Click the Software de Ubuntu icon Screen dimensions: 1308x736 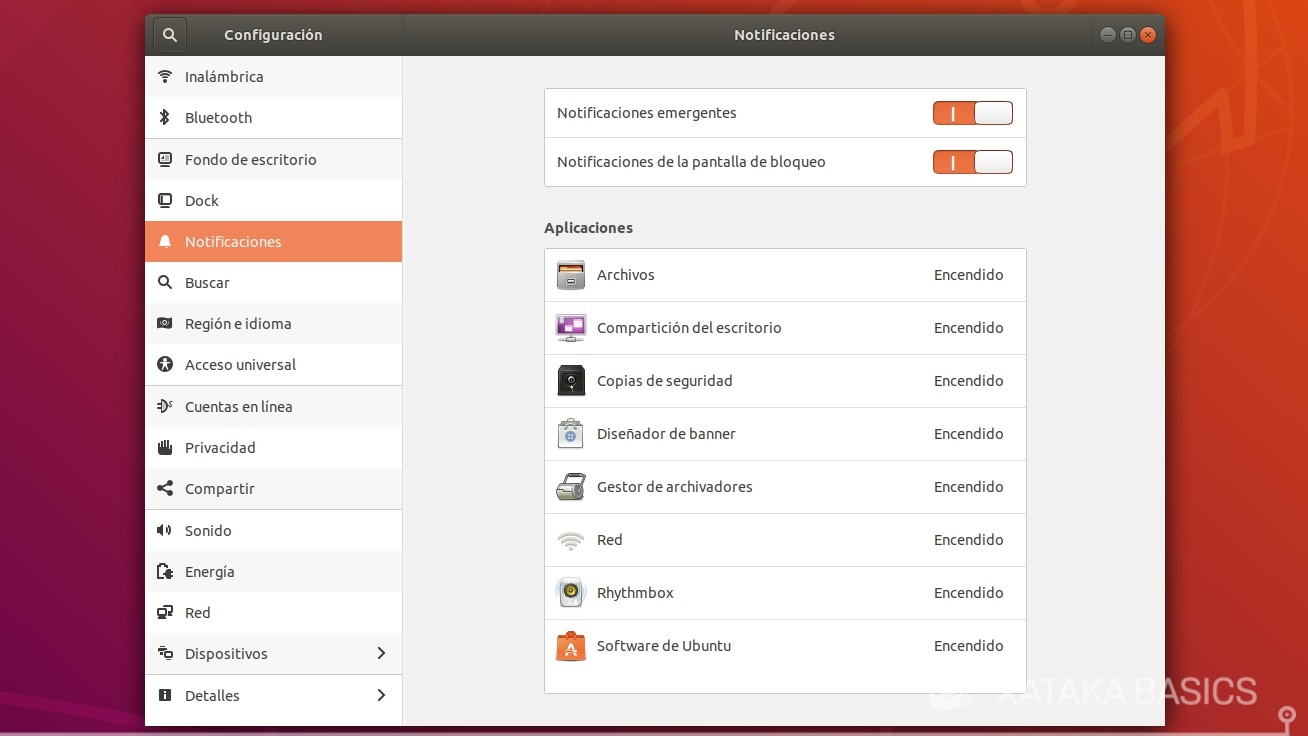570,645
